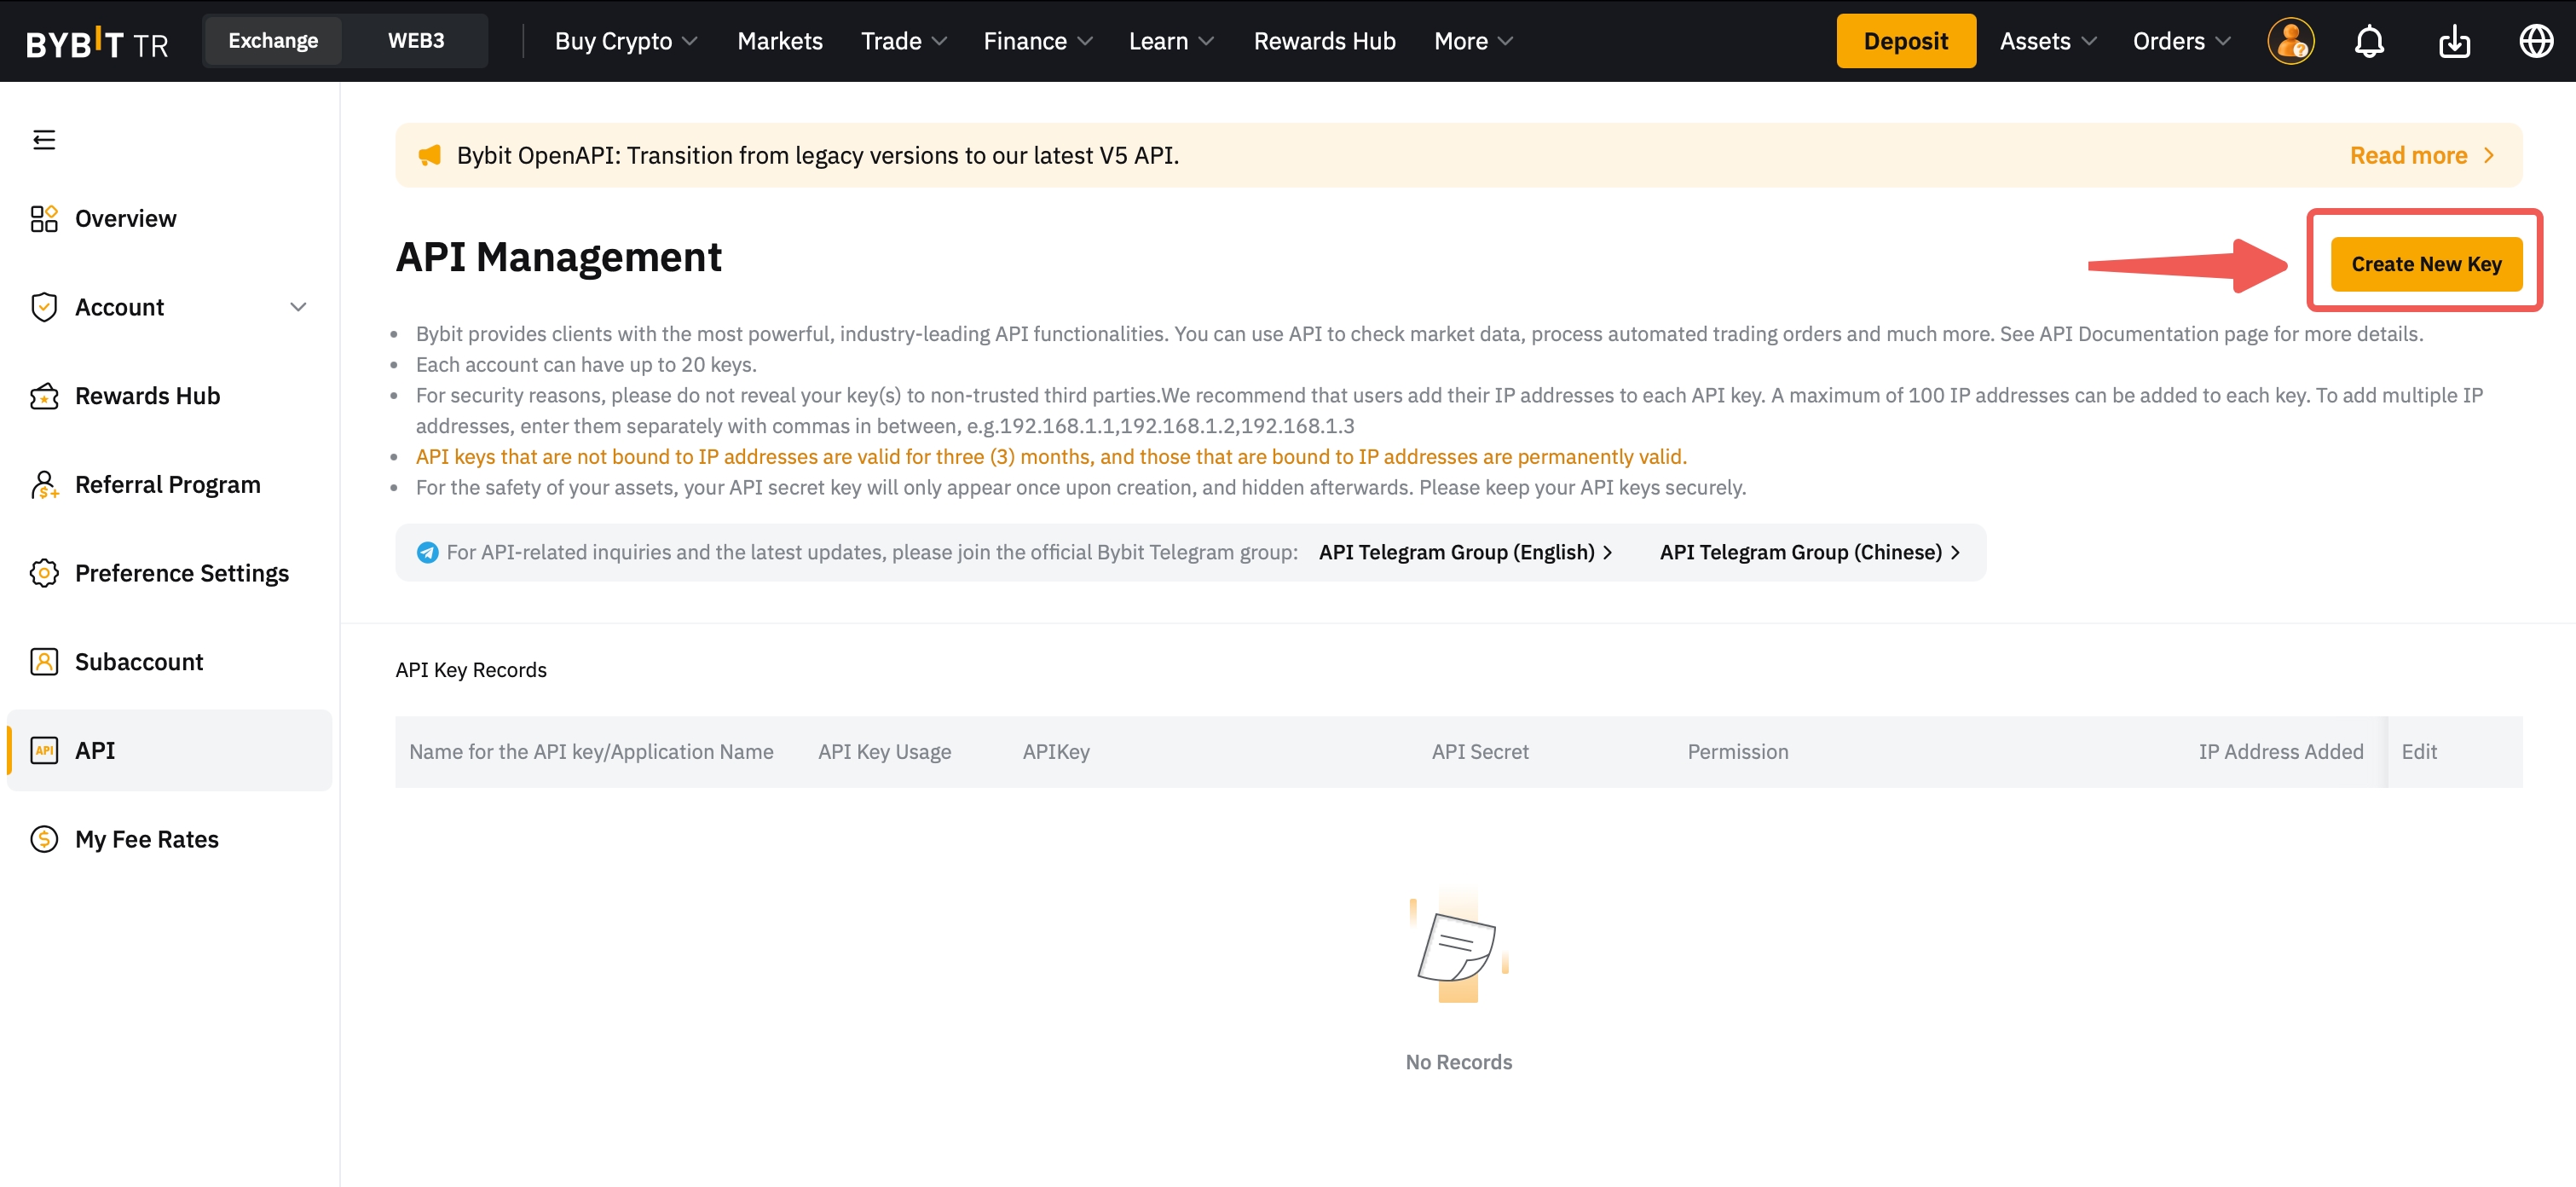Open the Markets menu item
The width and height of the screenshot is (2576, 1187).
(779, 41)
